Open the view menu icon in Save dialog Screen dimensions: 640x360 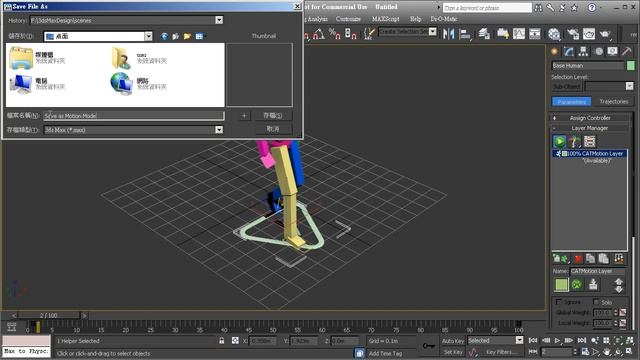200,36
